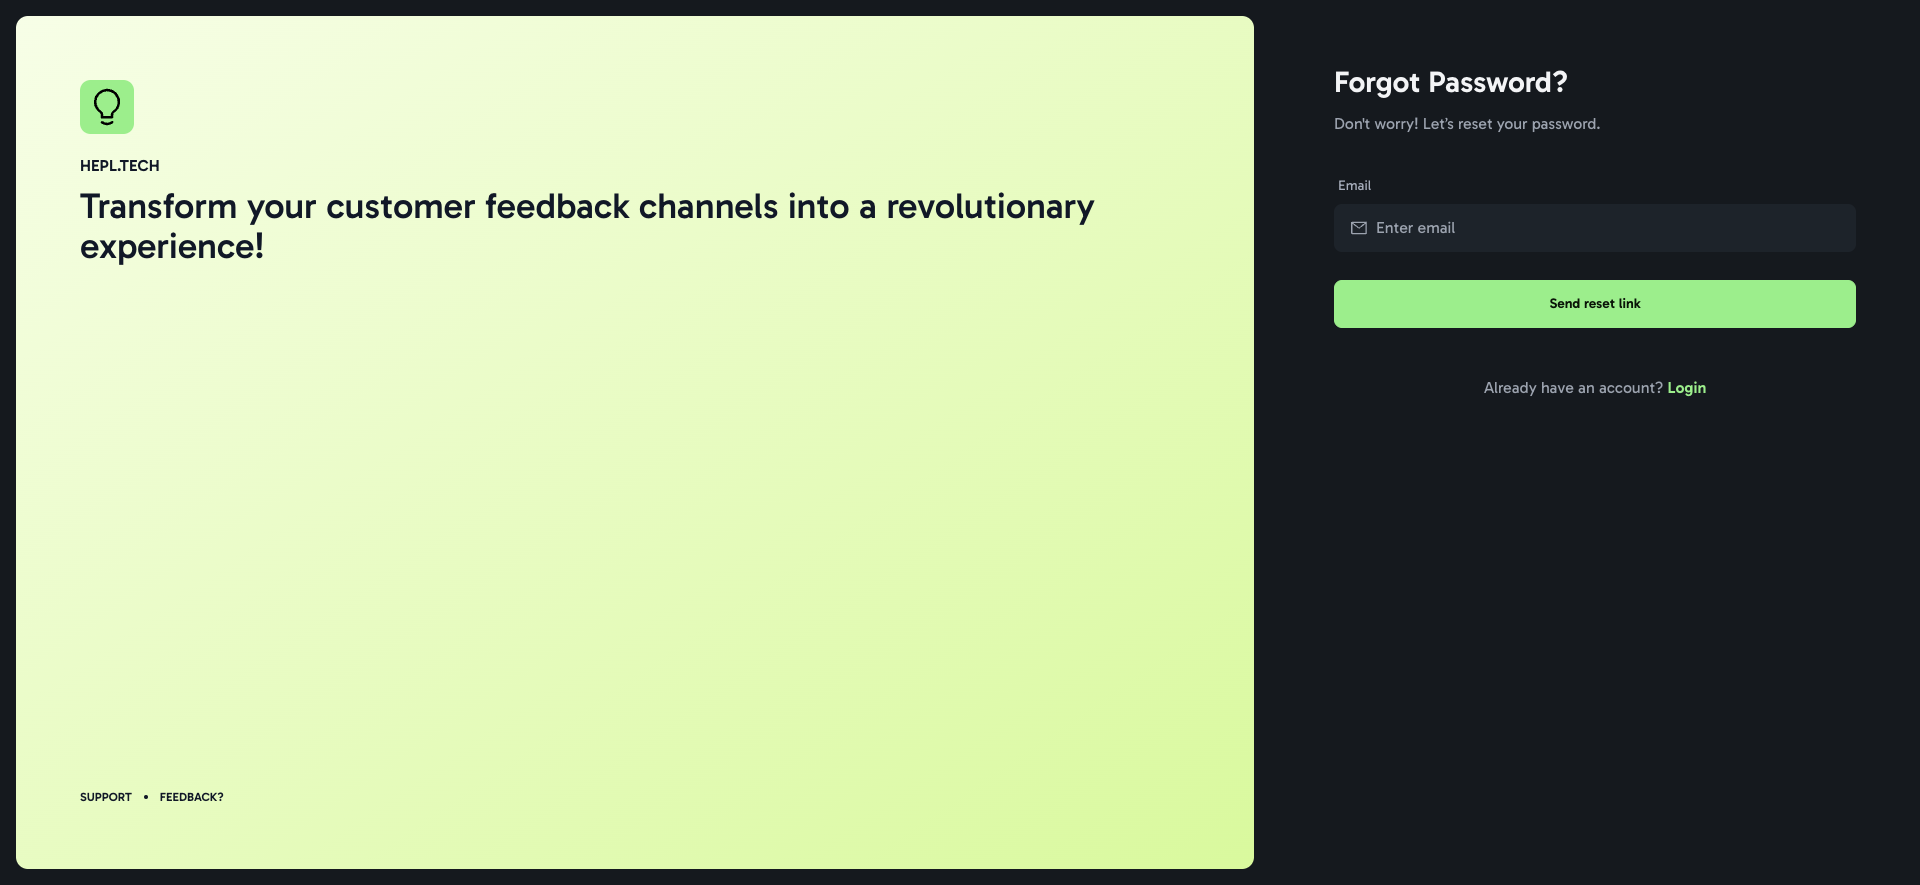Open the FEEDBACK? footer link
The image size is (1920, 885).
192,797
